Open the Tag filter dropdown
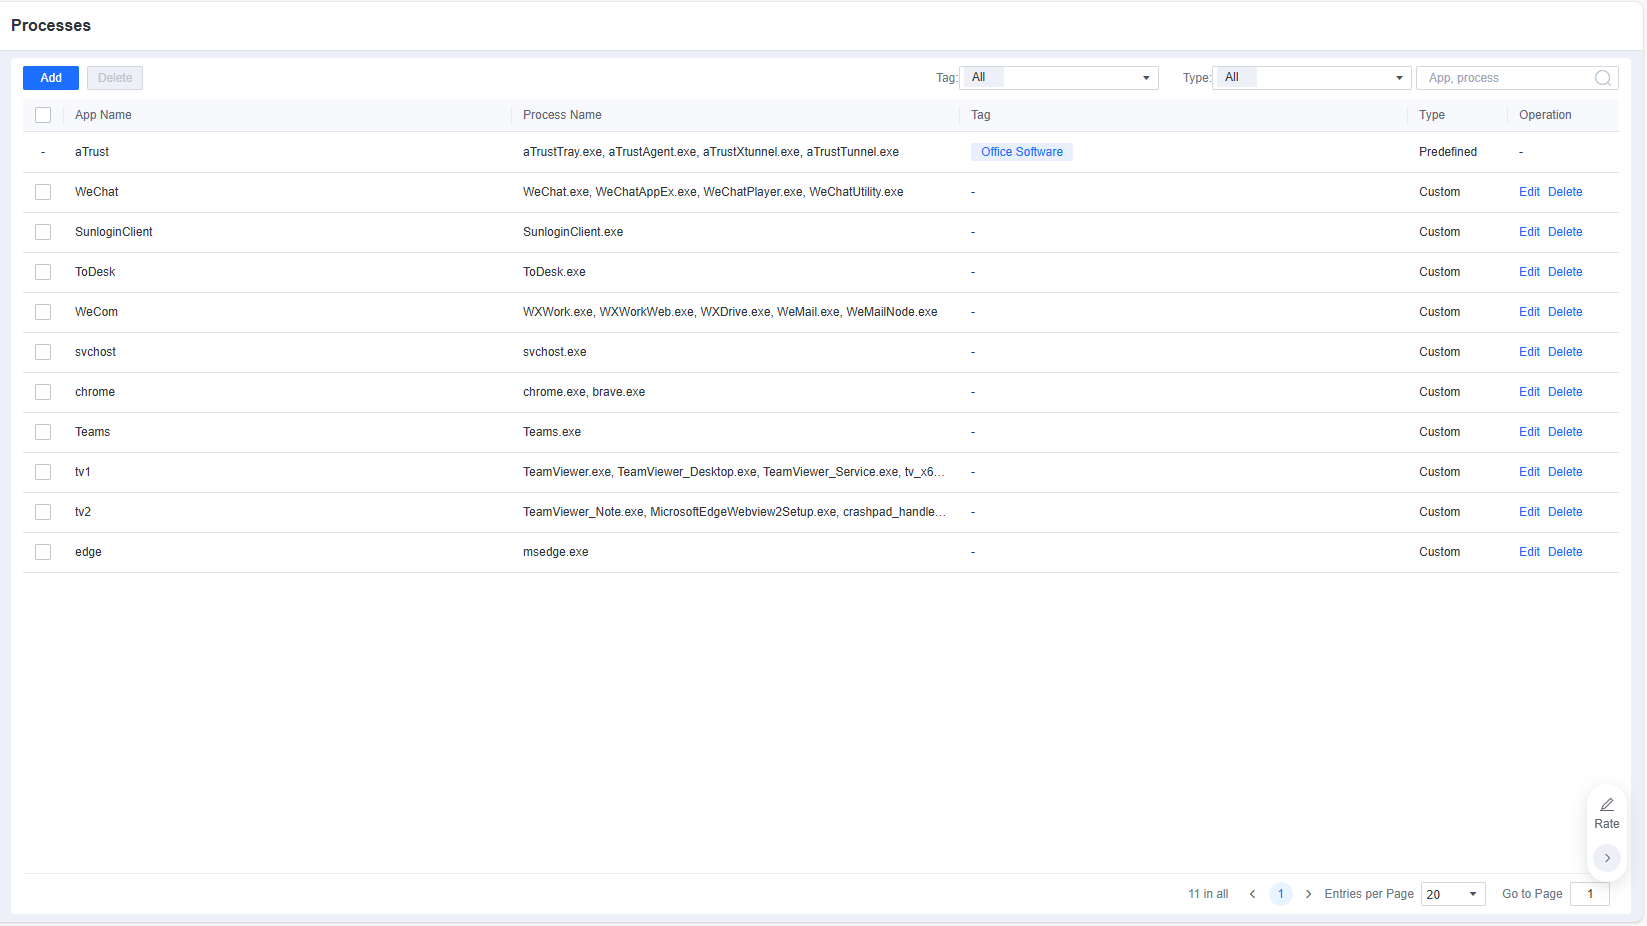 click(1059, 78)
